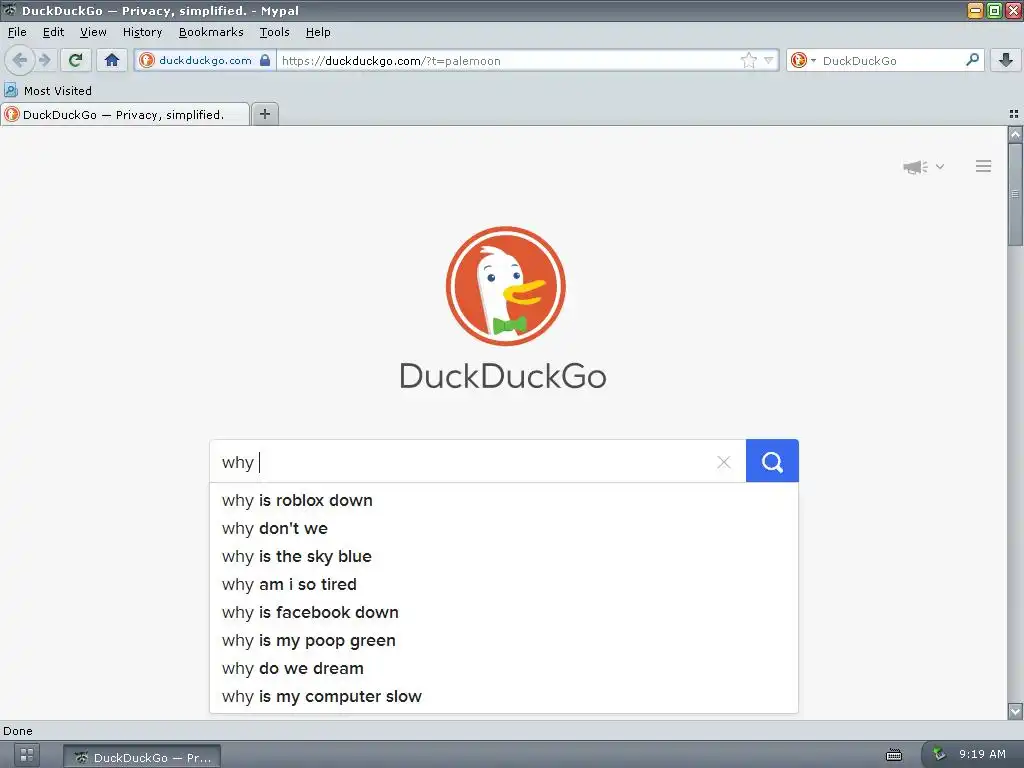Click the toolbar search magnifier icon

pos(972,60)
